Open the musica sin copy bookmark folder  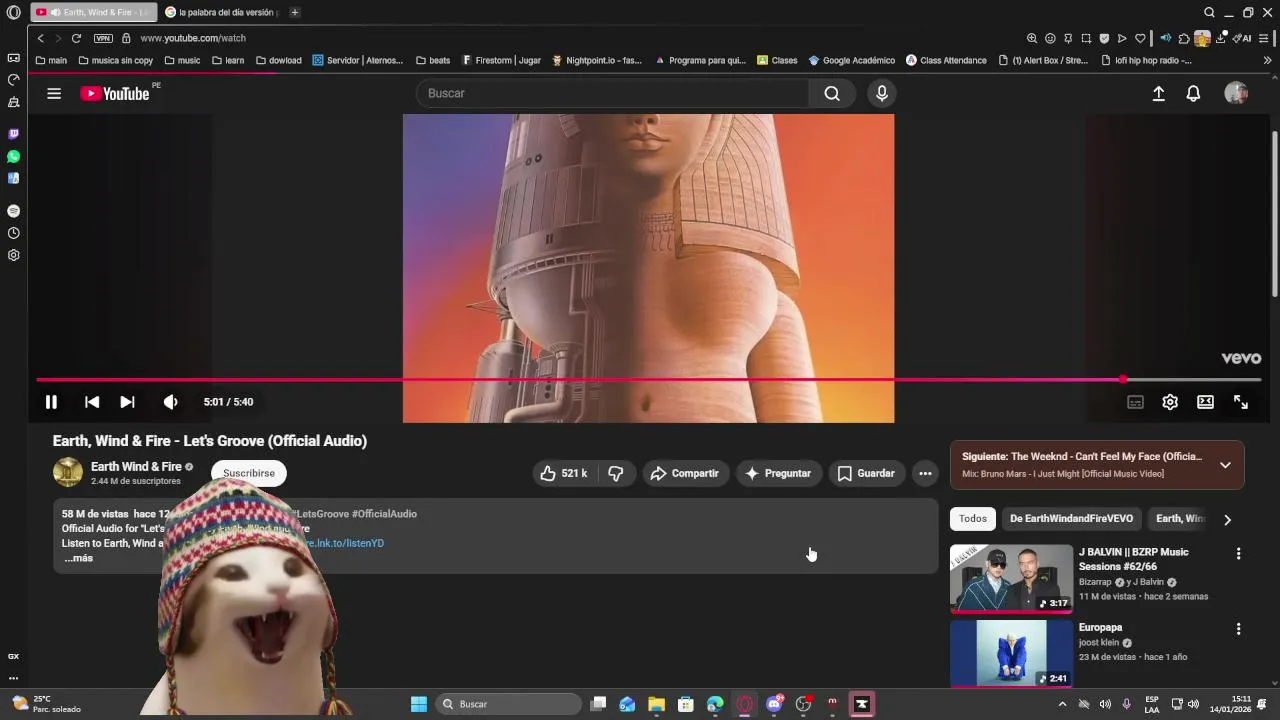coord(115,60)
